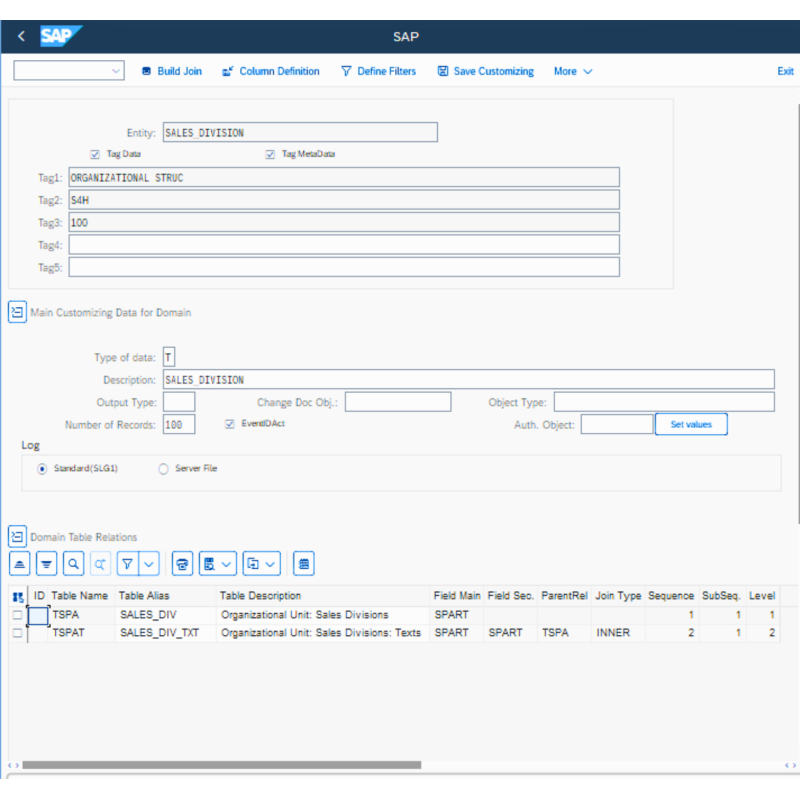Collapse the Main Customizing Data section icon

(17, 312)
